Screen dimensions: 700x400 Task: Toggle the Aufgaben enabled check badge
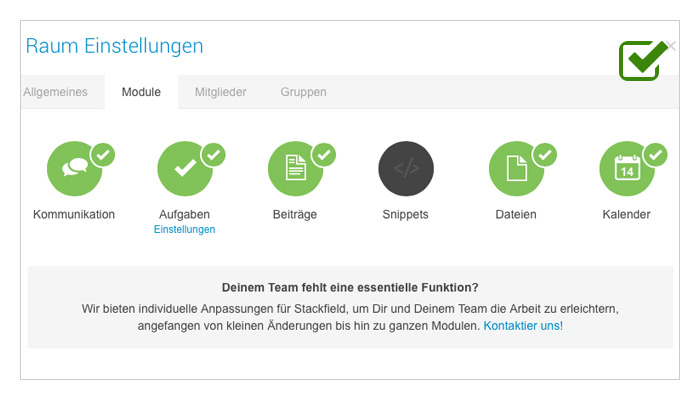(213, 155)
